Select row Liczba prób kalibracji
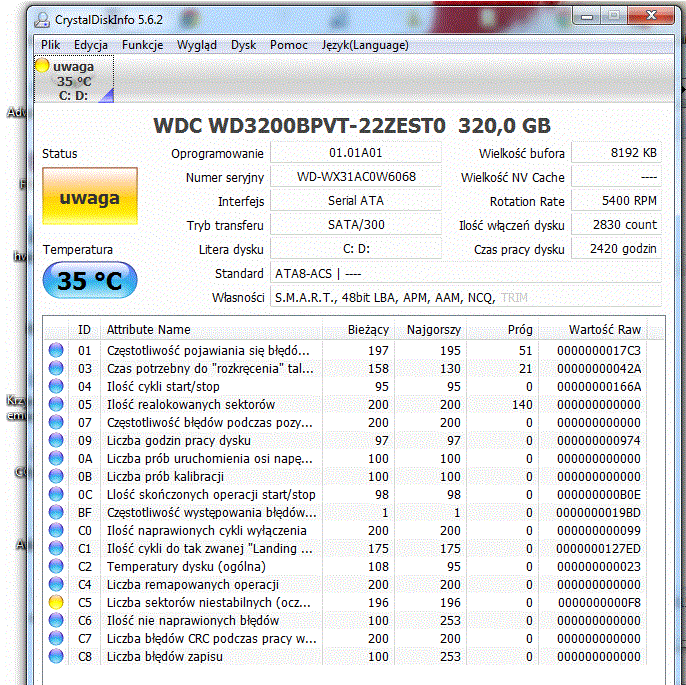This screenshot has height=685, width=686. pos(346,476)
